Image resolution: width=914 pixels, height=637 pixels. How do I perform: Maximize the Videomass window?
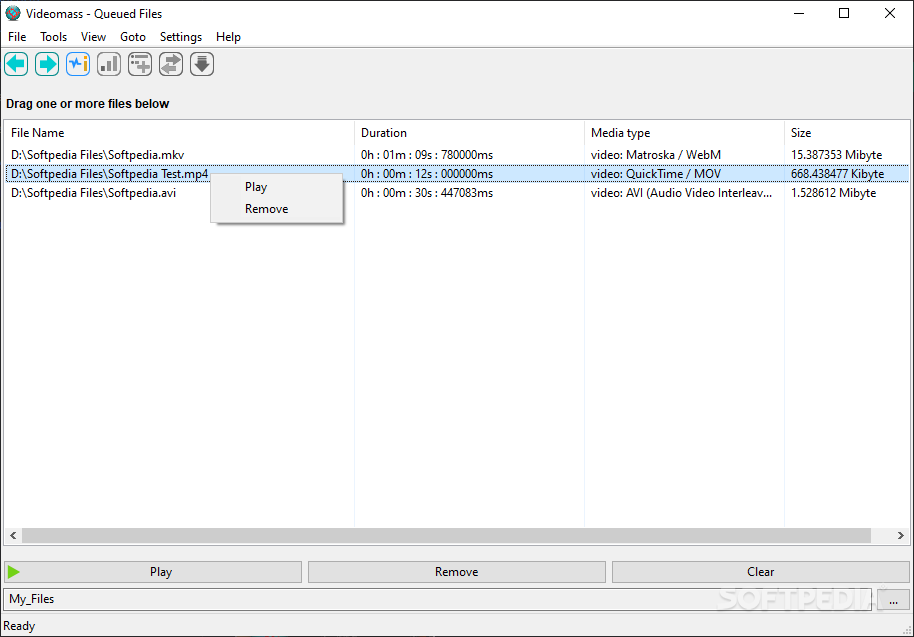coord(844,13)
